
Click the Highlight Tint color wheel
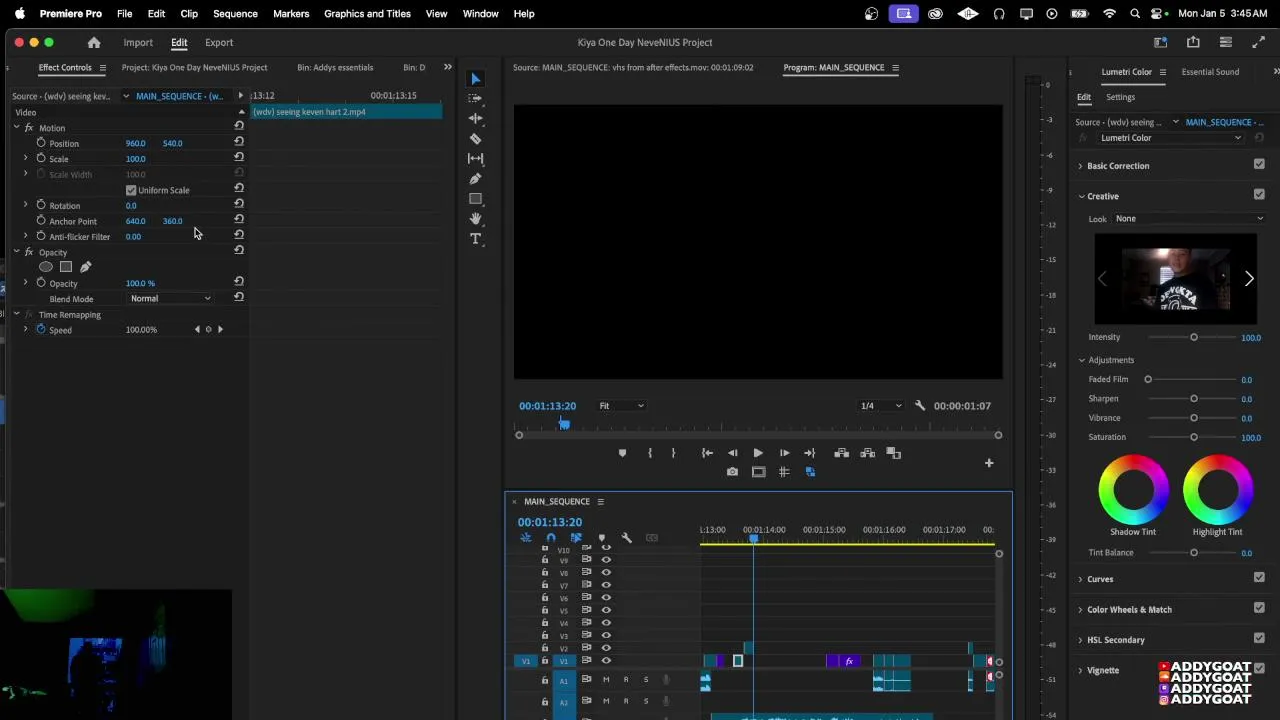1217,489
